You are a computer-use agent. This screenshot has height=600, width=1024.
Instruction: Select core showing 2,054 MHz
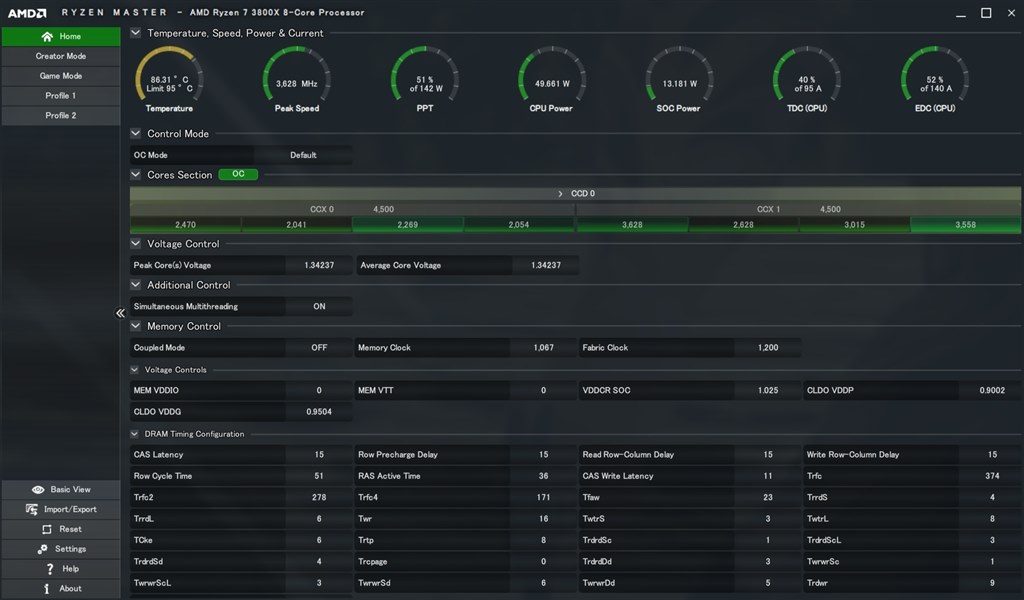pyautogui.click(x=519, y=225)
